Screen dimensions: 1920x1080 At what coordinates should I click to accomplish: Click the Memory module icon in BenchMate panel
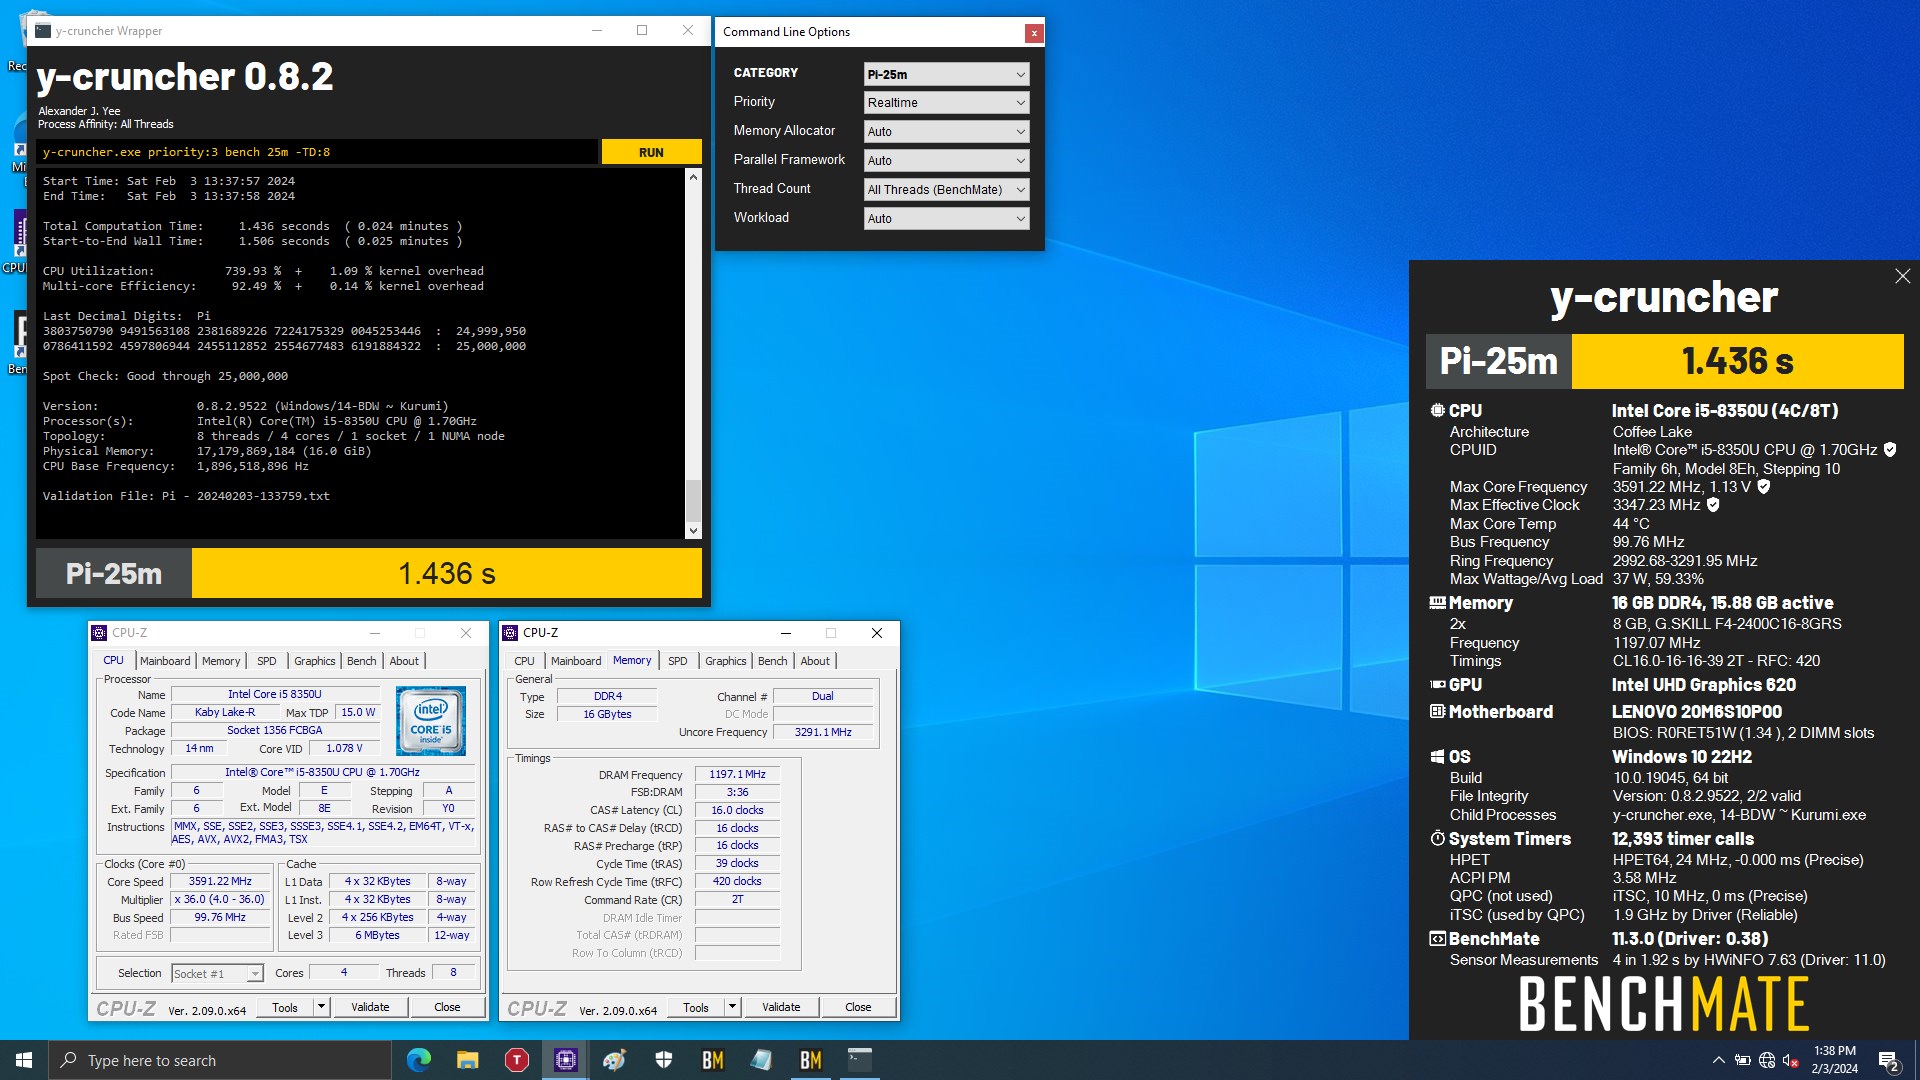[x=1437, y=603]
